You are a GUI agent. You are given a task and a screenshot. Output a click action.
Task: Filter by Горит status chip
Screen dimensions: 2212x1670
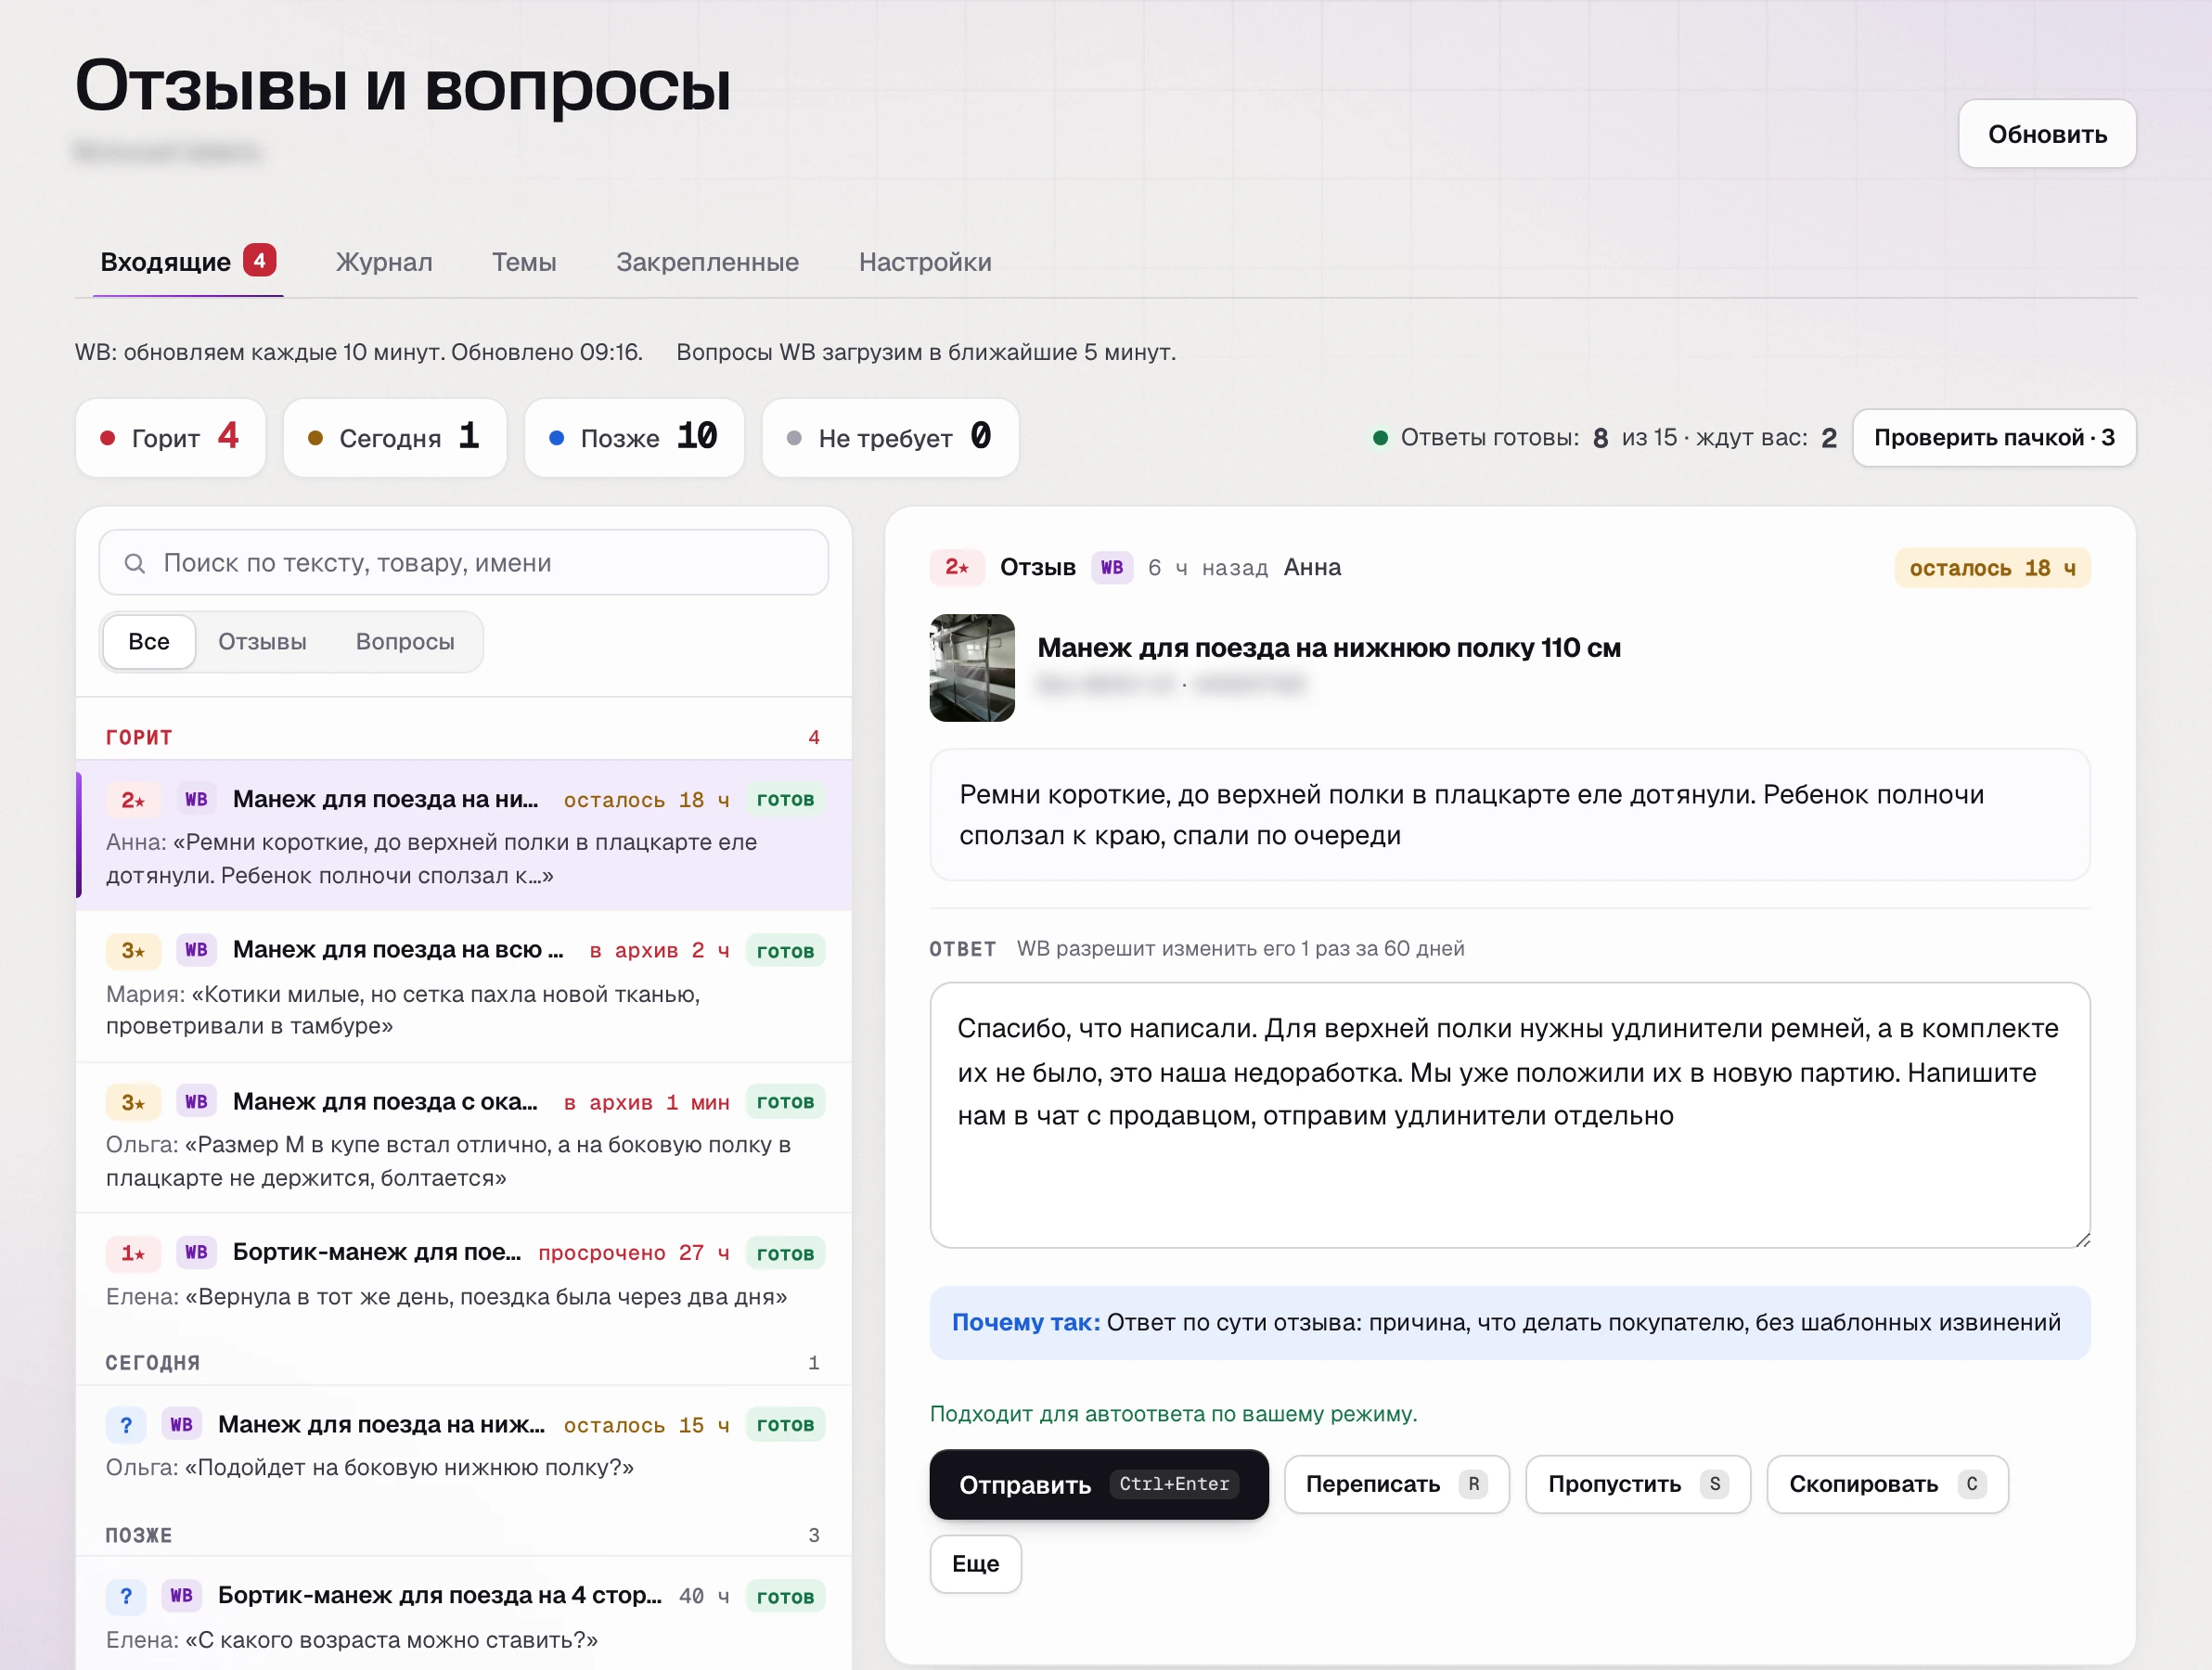[171, 438]
